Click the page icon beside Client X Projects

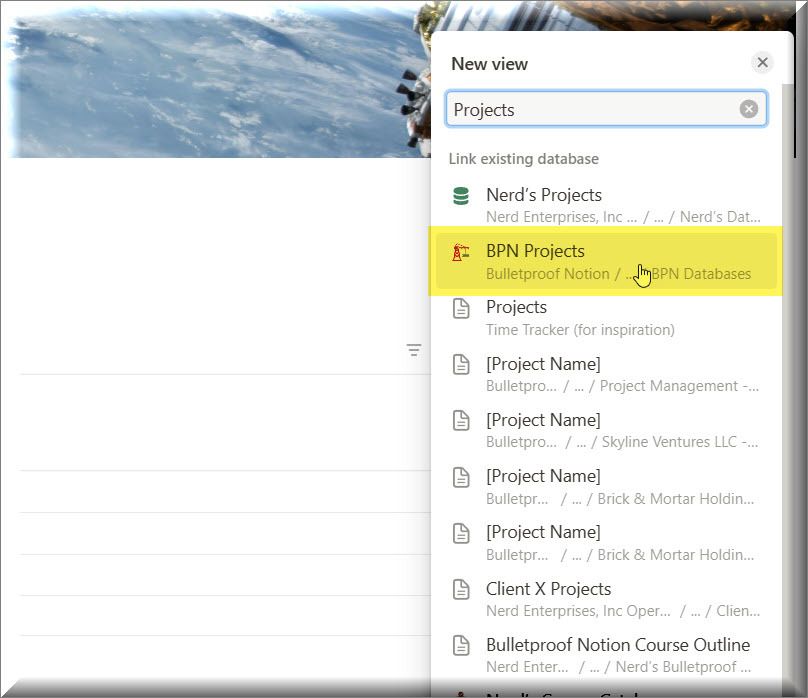(x=461, y=589)
